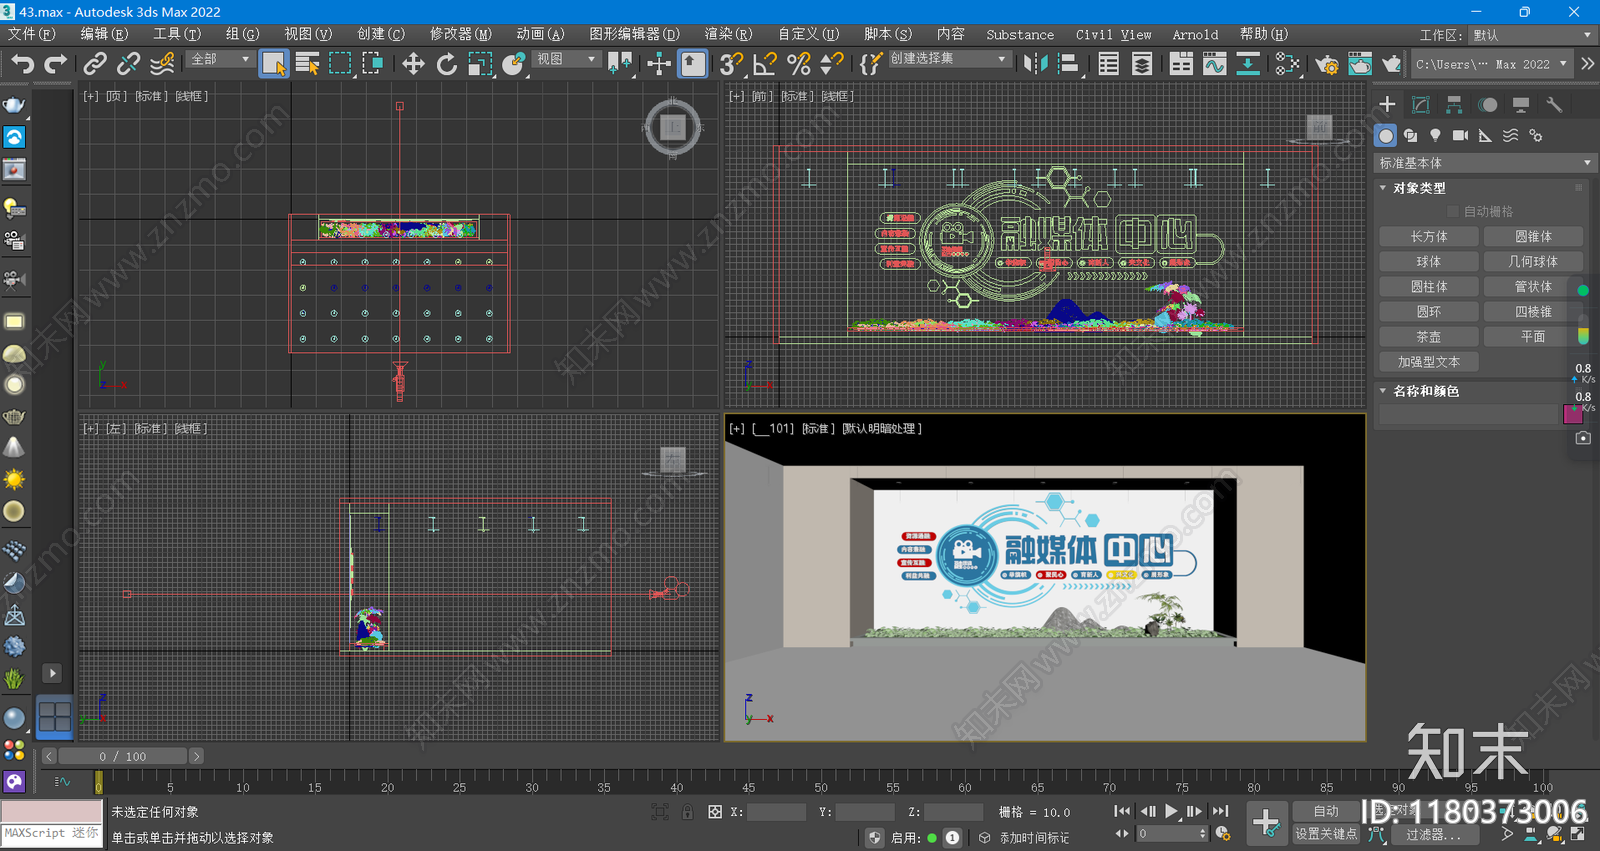Open the Layer Explorer icon
1600x851 pixels.
click(1142, 64)
